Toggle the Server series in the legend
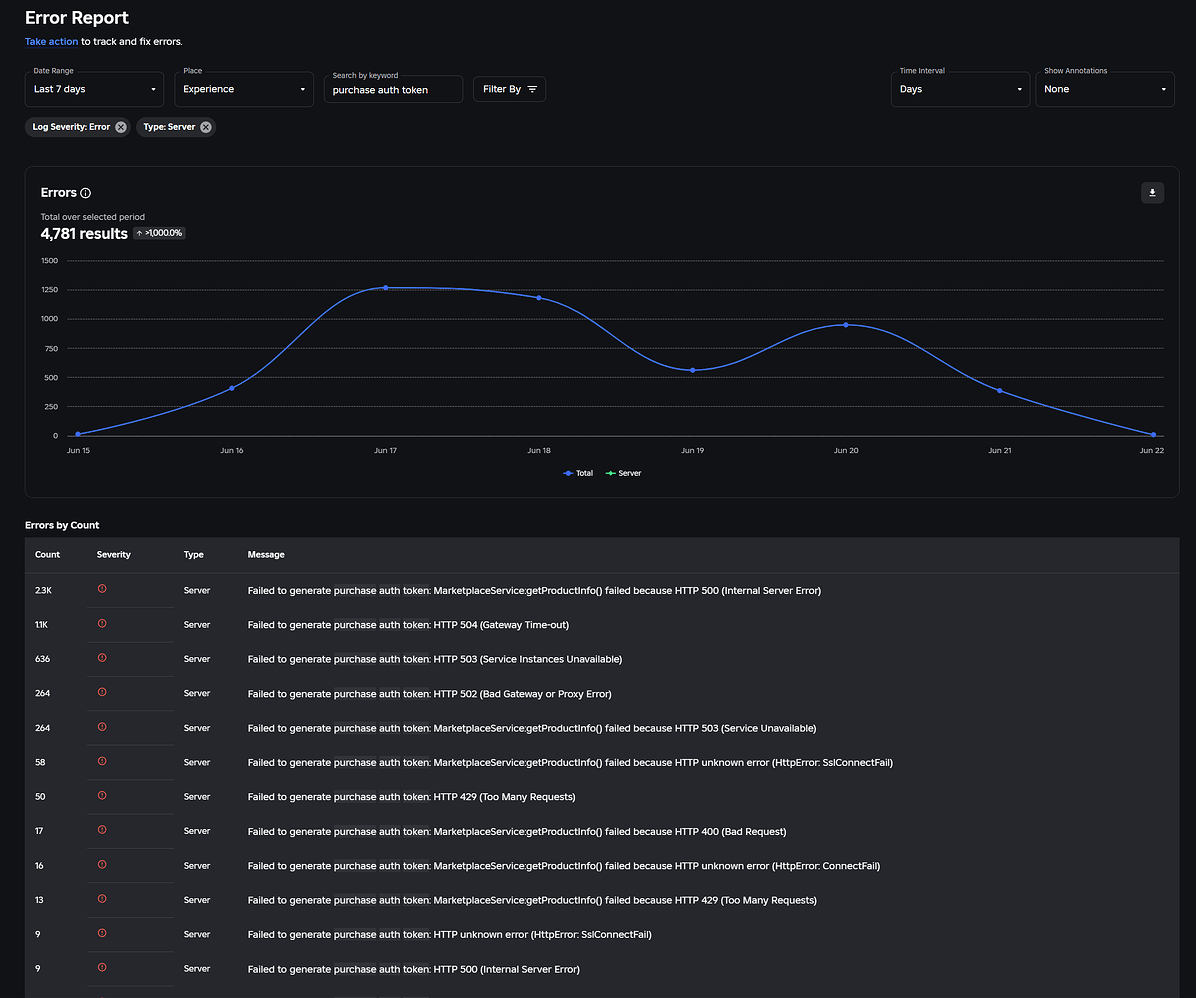The image size is (1196, 998). point(623,473)
